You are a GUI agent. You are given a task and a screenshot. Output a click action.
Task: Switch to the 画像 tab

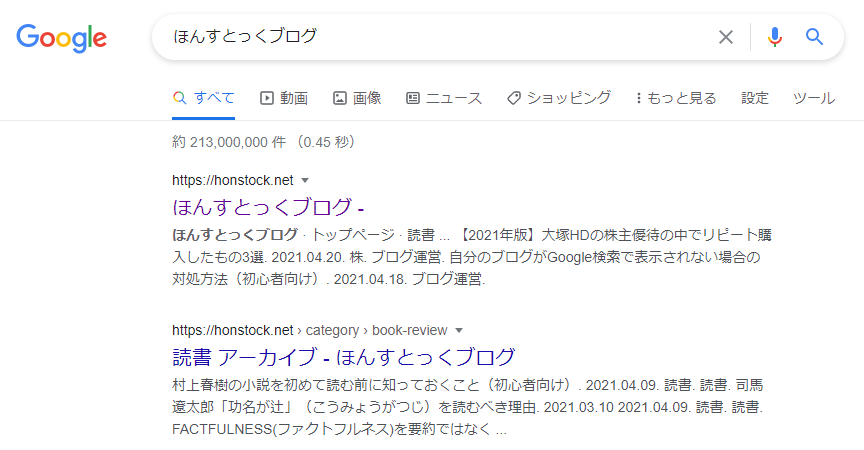point(357,98)
